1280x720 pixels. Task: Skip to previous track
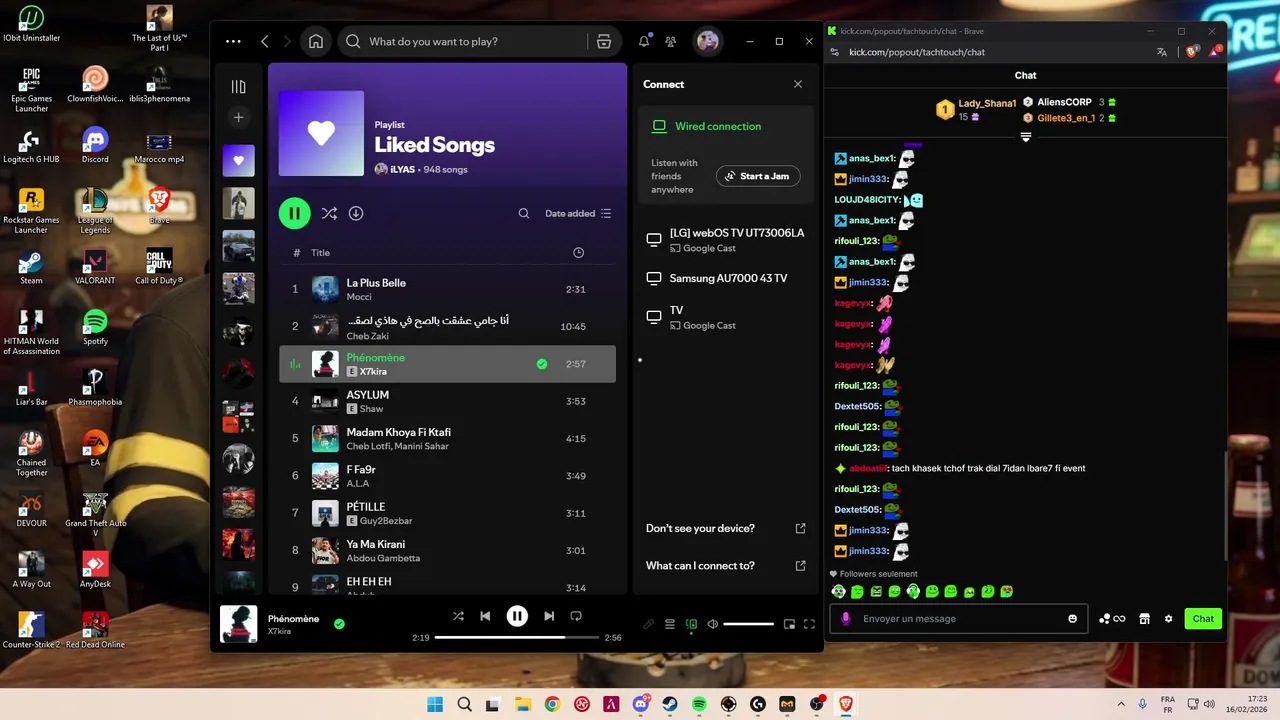coord(485,616)
